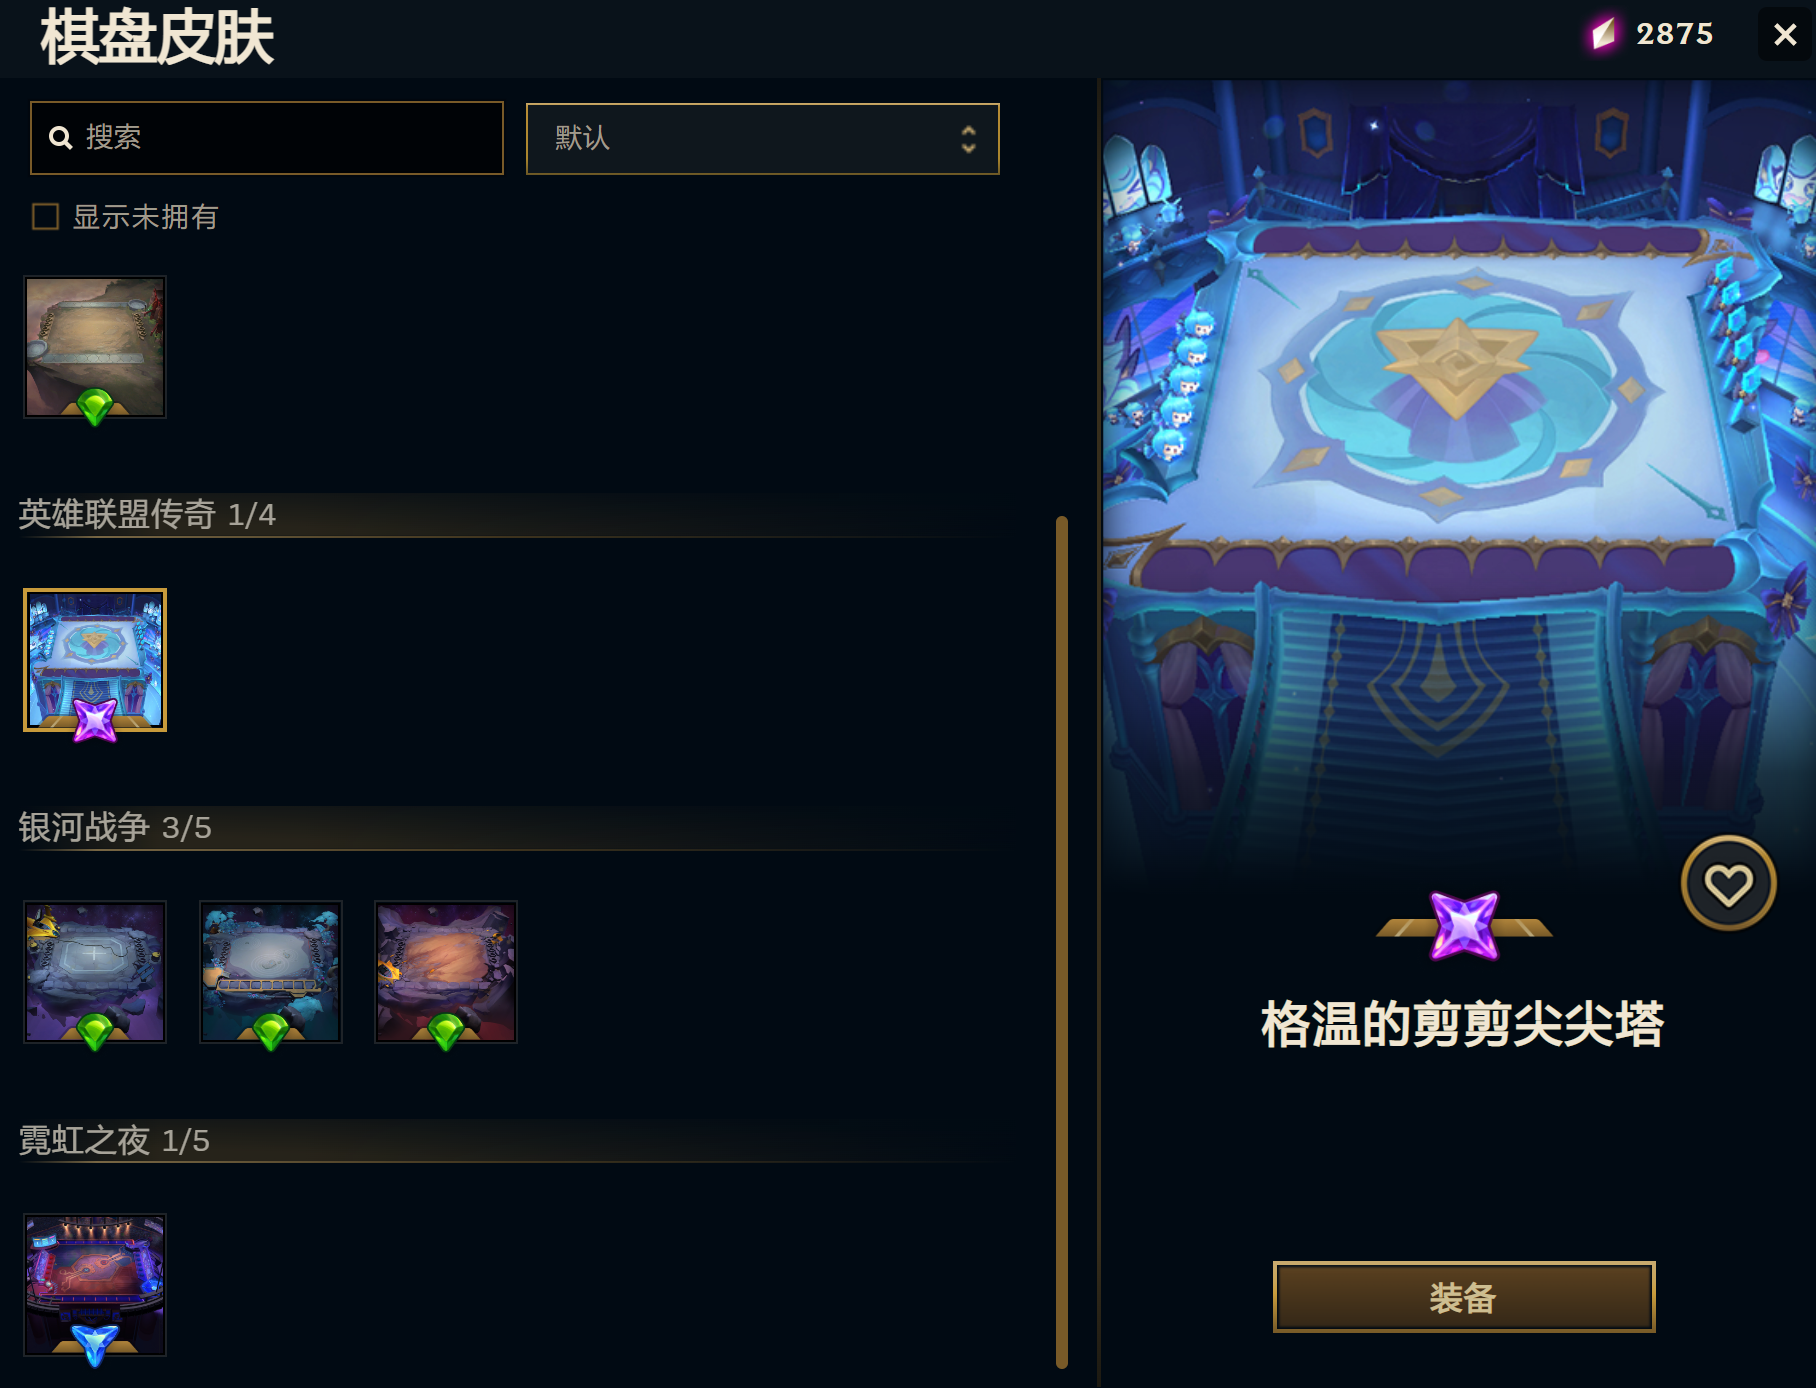Open the 默认 sort dropdown

[x=762, y=139]
